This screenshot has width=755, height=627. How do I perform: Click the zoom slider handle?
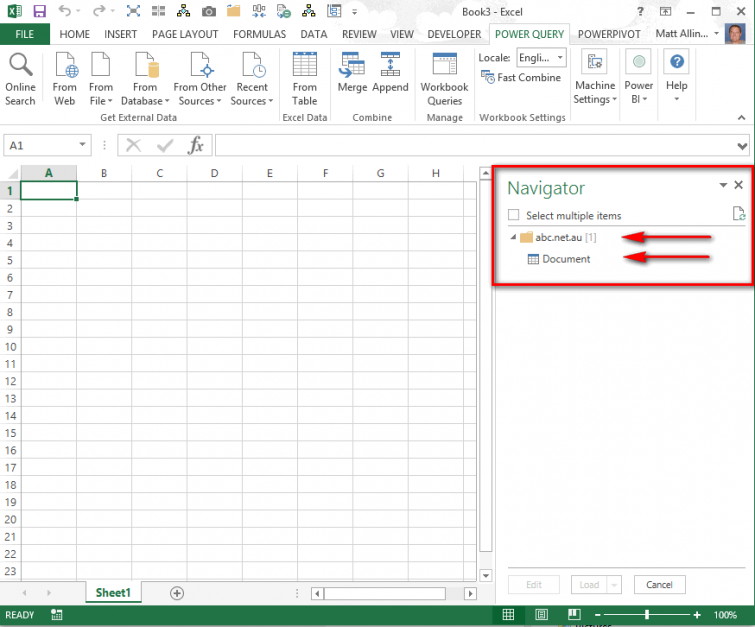click(x=647, y=614)
